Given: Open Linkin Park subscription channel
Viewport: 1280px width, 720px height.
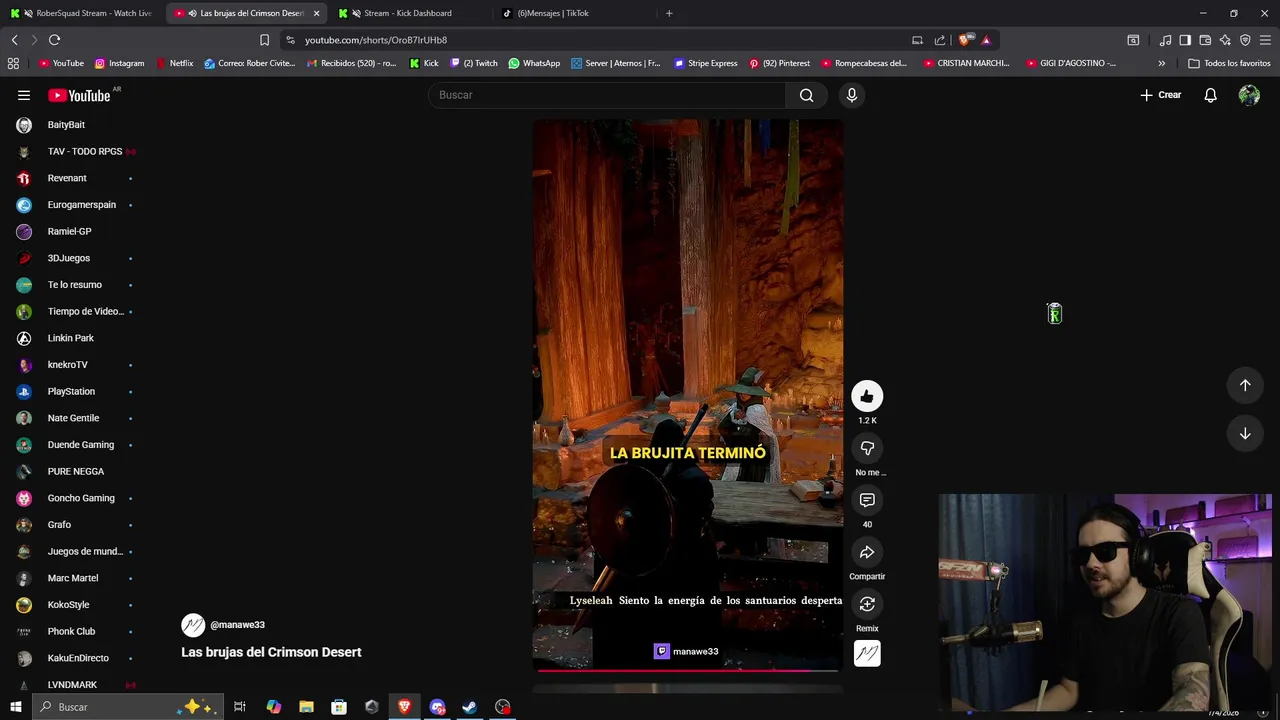Looking at the screenshot, I should 71,338.
